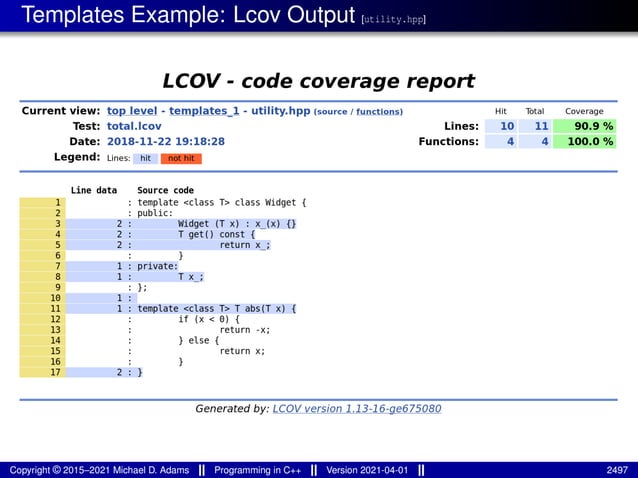Click source line 2 'public:'
The height and width of the screenshot is (478, 638).
click(155, 213)
